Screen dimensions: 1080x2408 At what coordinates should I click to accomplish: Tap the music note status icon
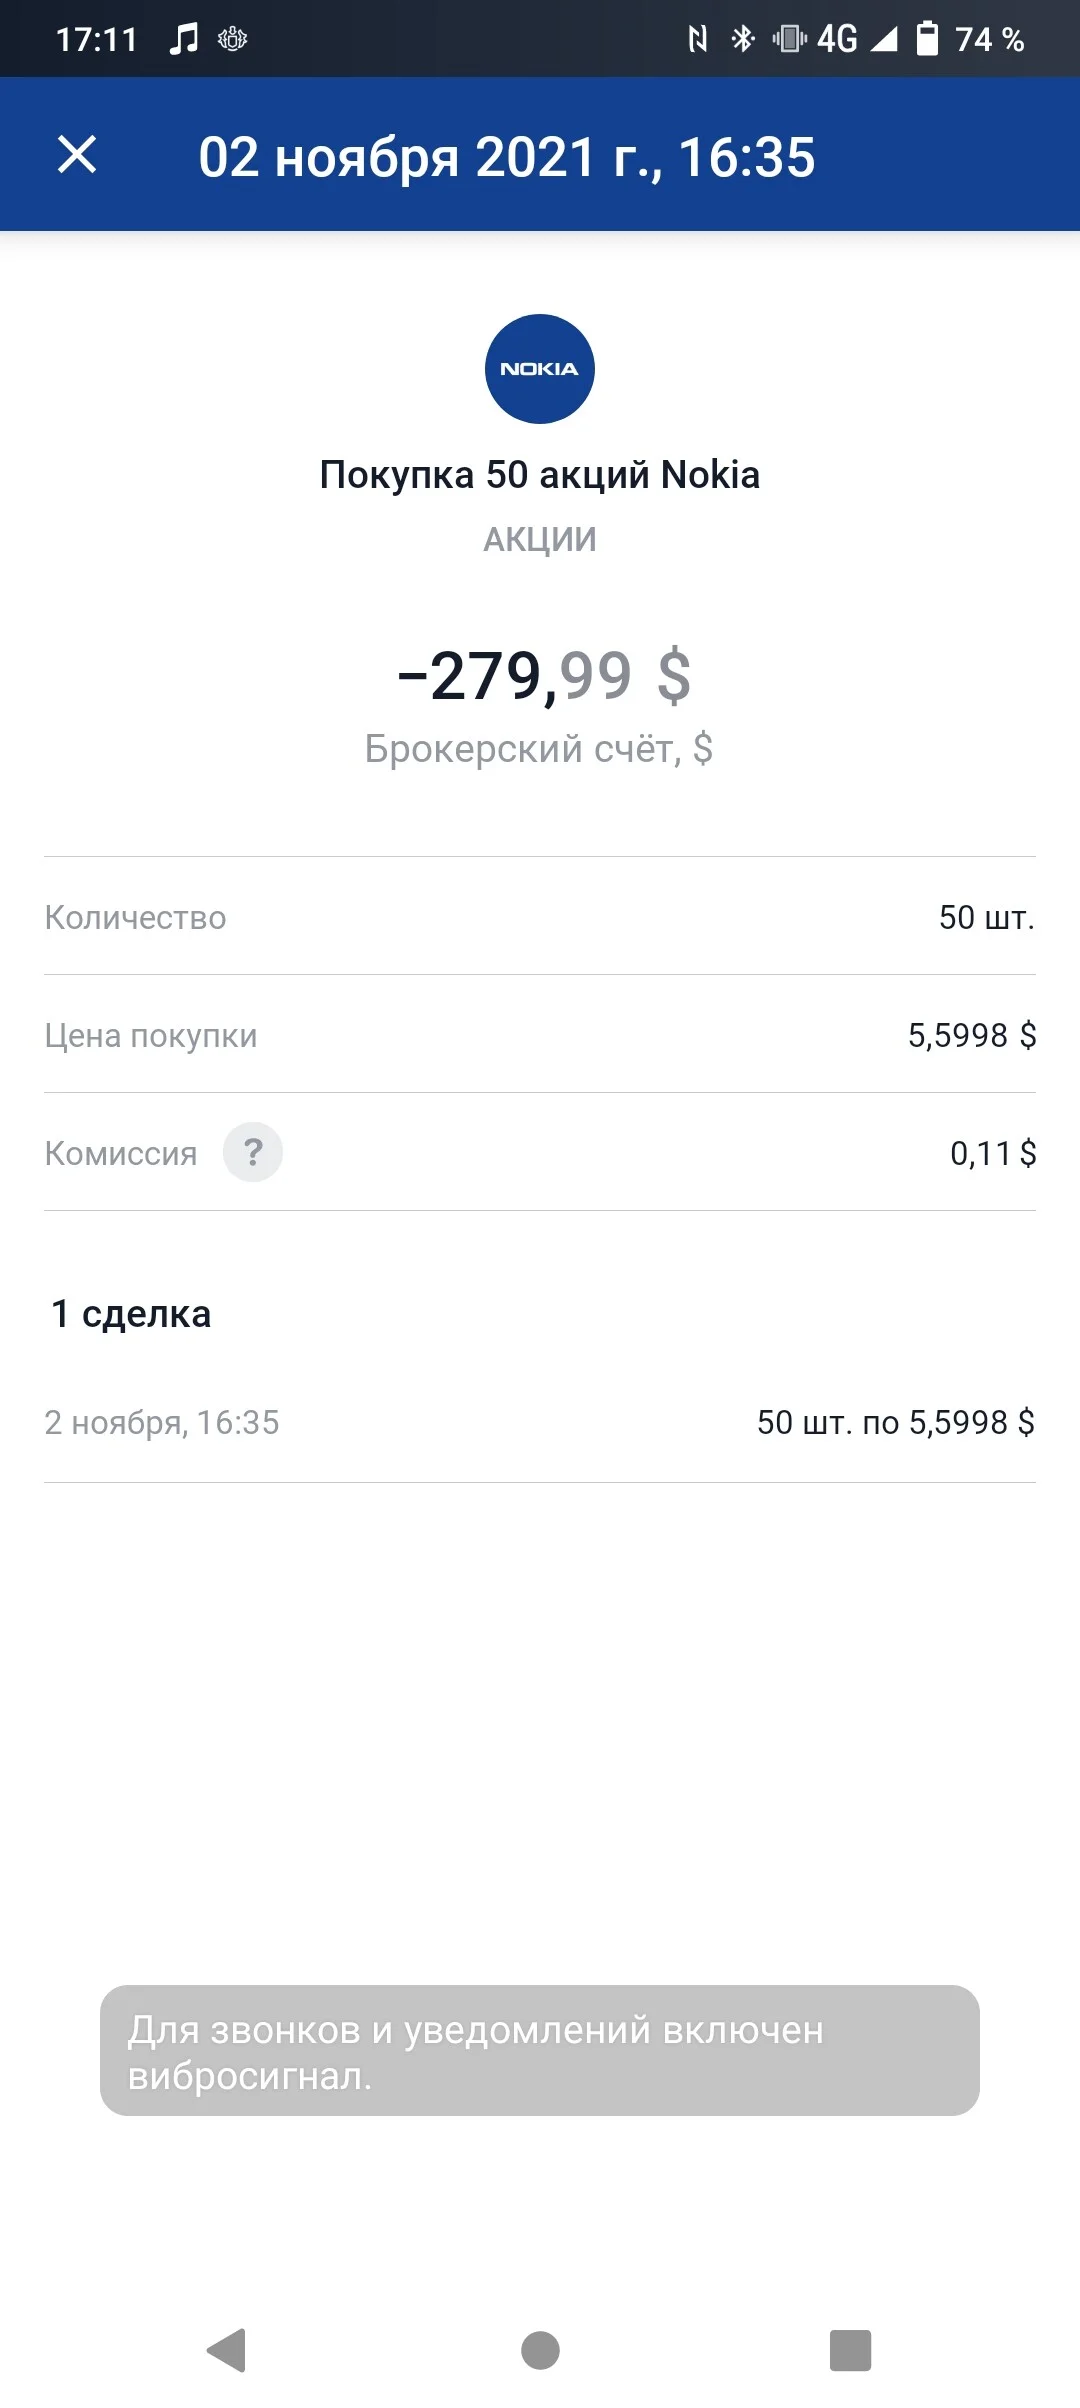coord(184,39)
